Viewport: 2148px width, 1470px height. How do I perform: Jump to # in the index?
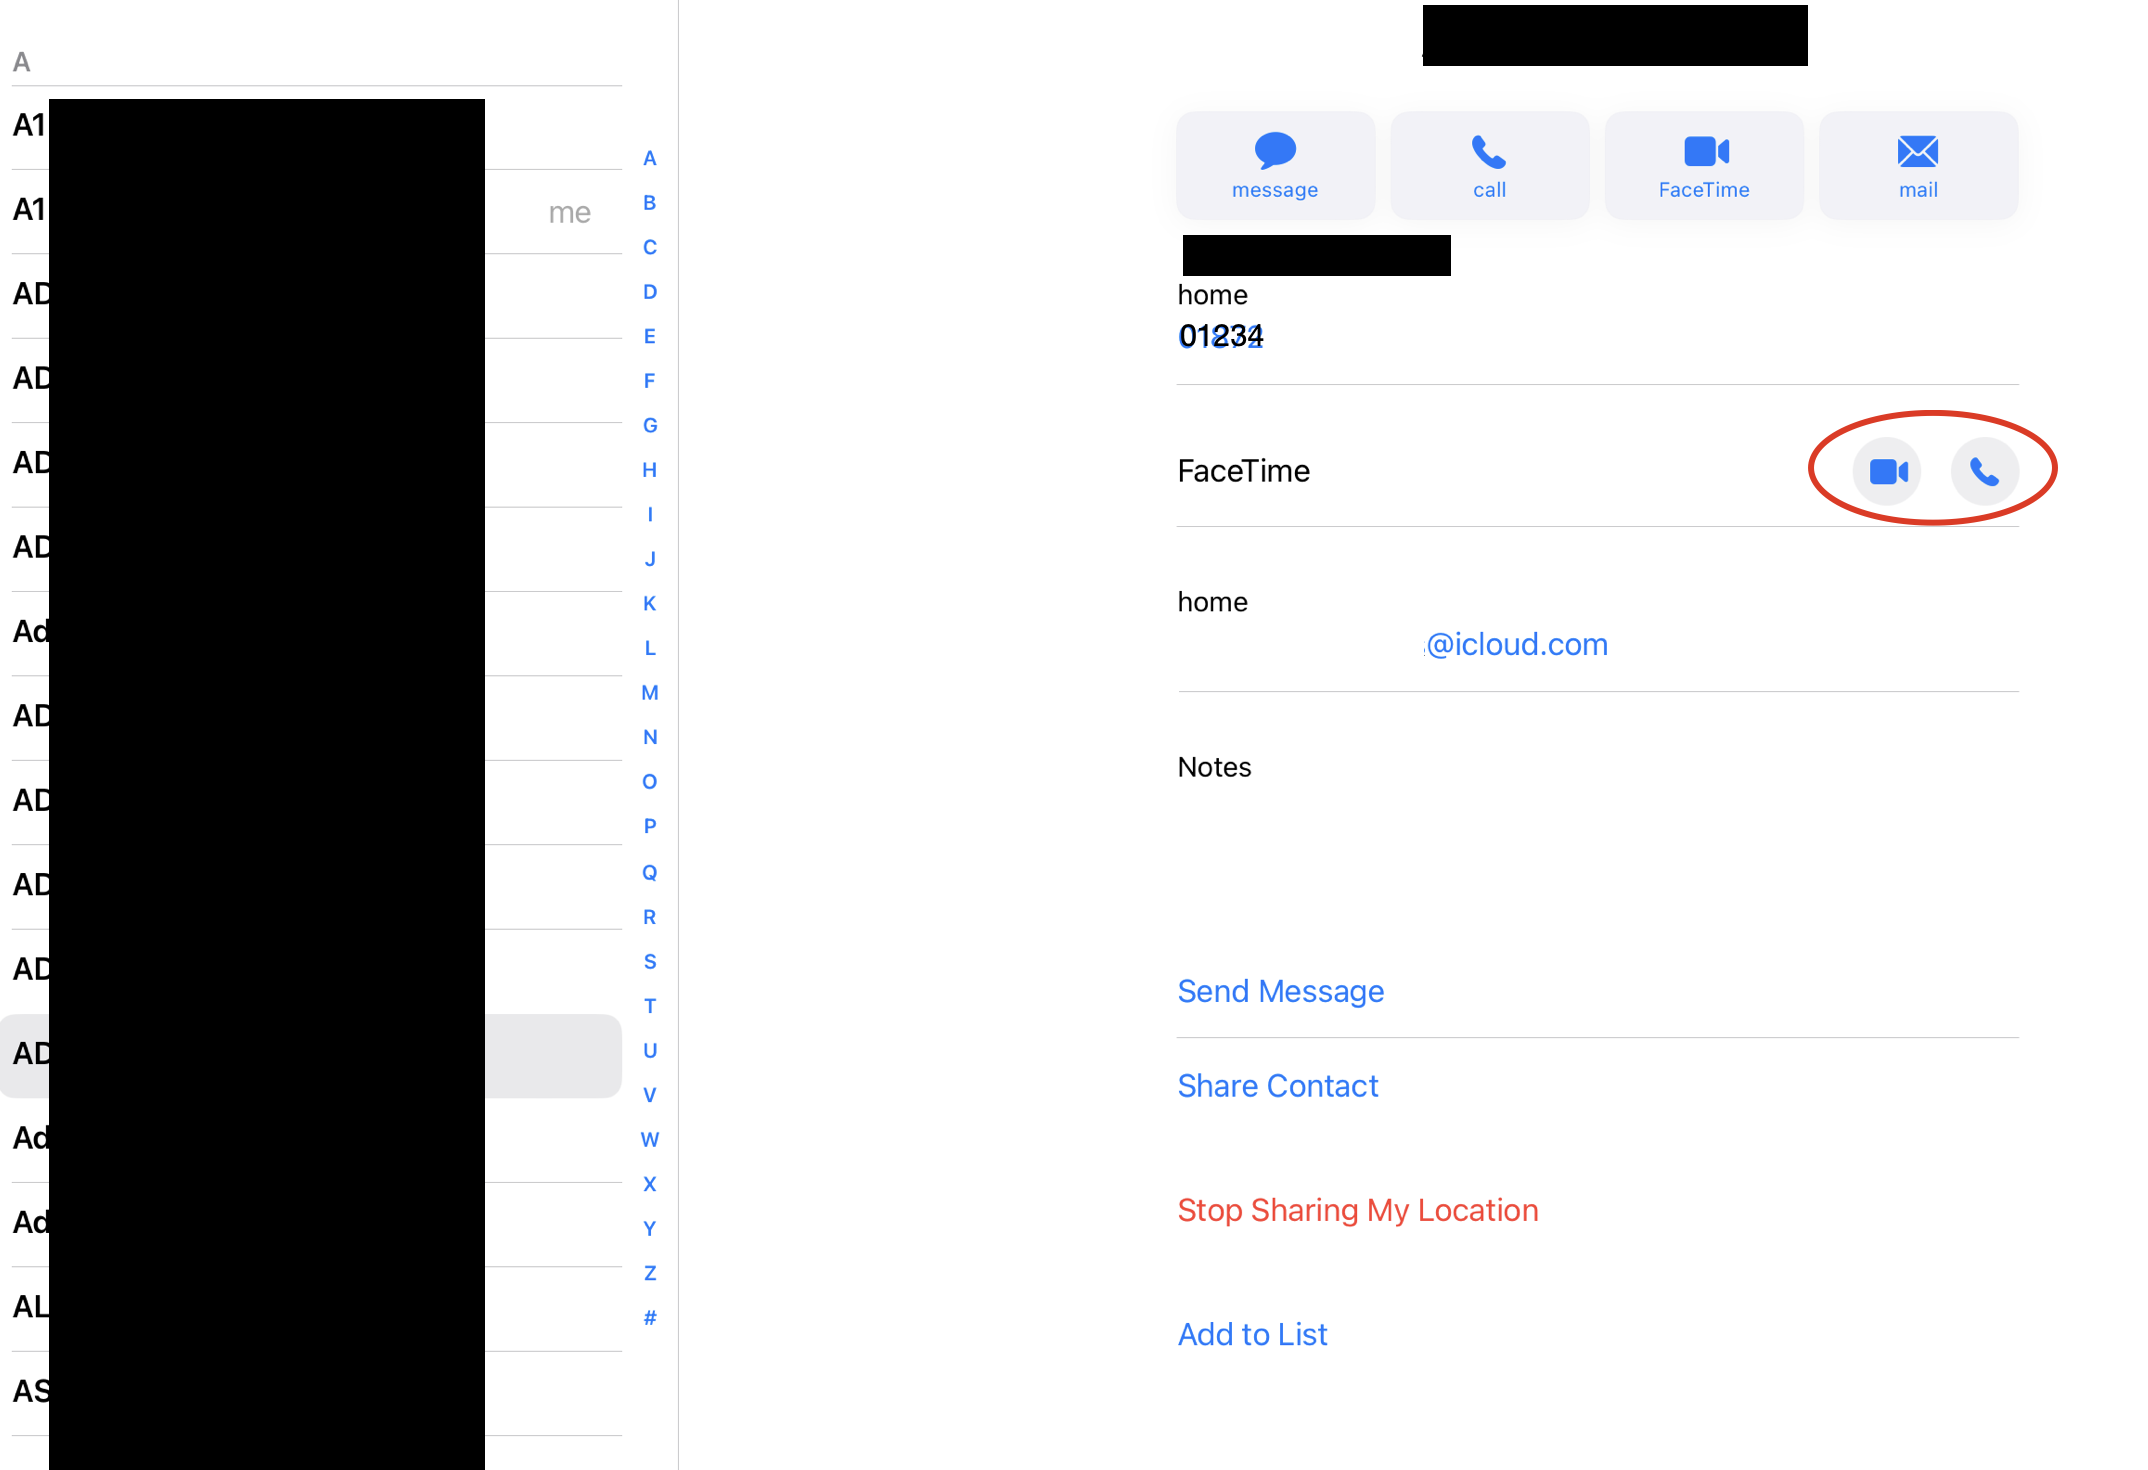pyautogui.click(x=650, y=1317)
